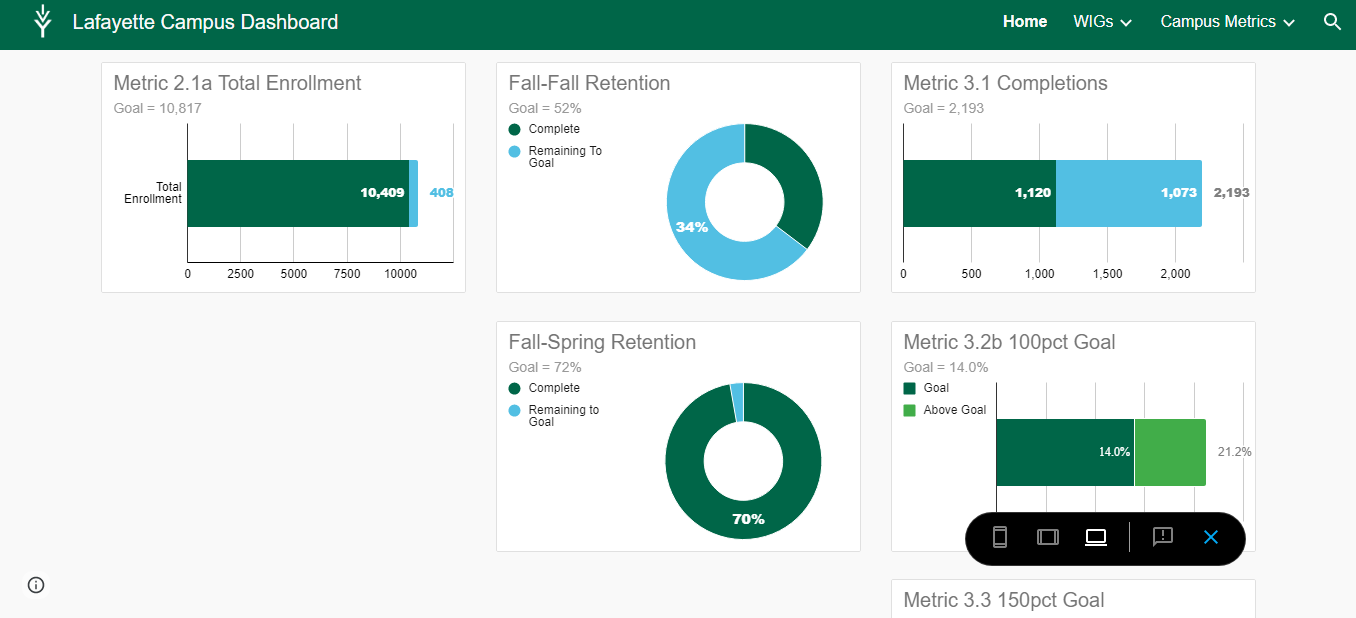Click the 1,120 completions green bar
The height and width of the screenshot is (618, 1356).
point(979,193)
